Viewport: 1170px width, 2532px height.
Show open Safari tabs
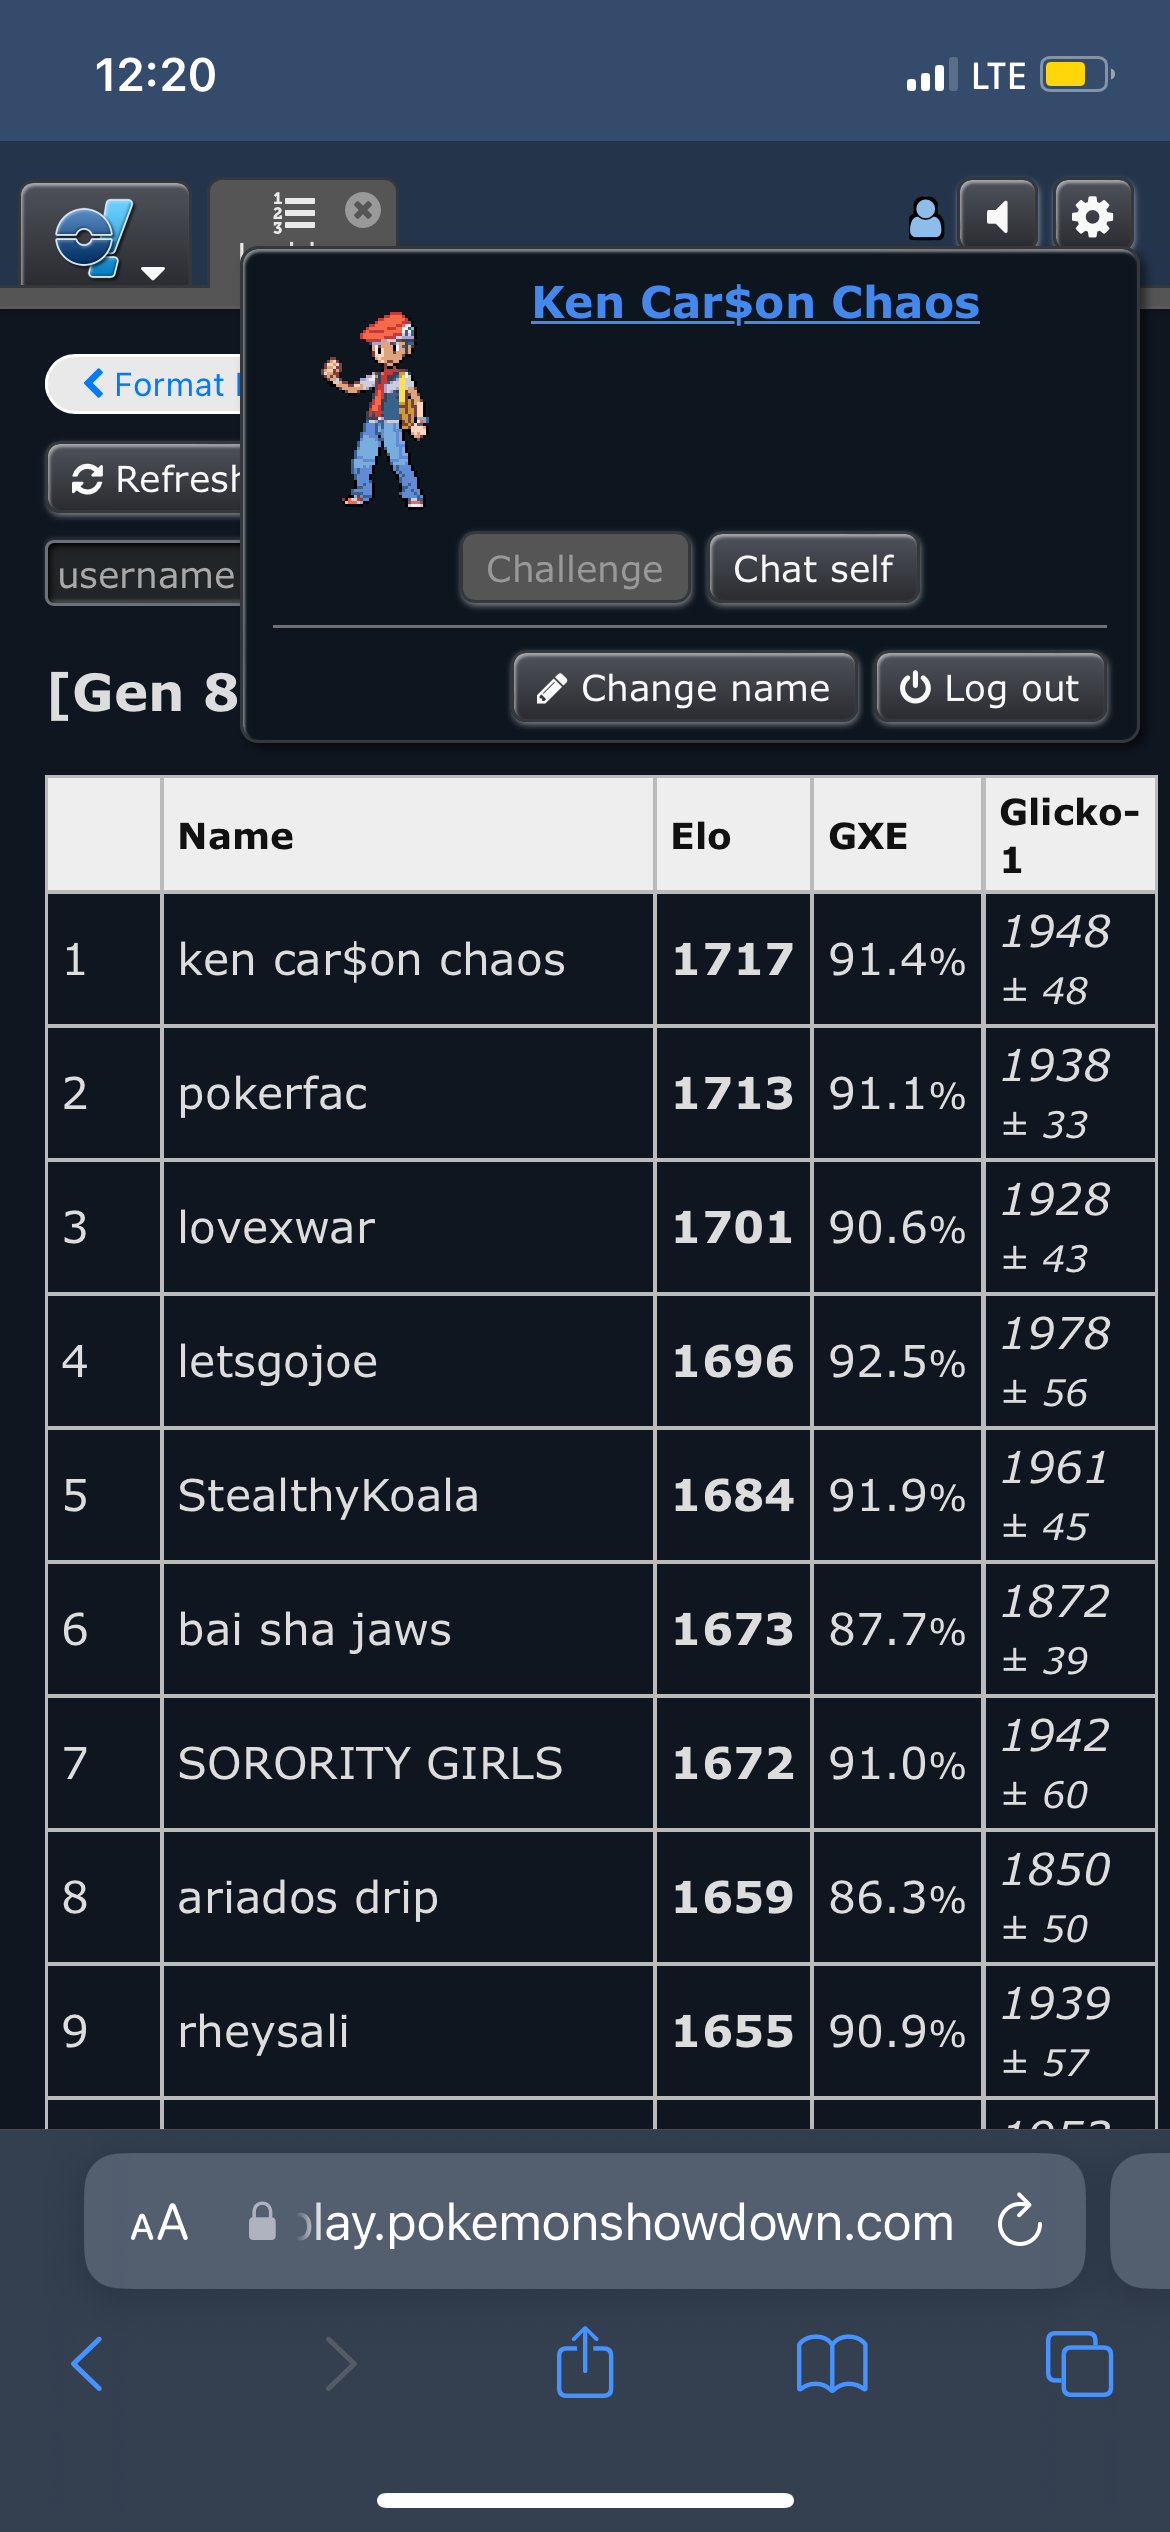1079,2364
